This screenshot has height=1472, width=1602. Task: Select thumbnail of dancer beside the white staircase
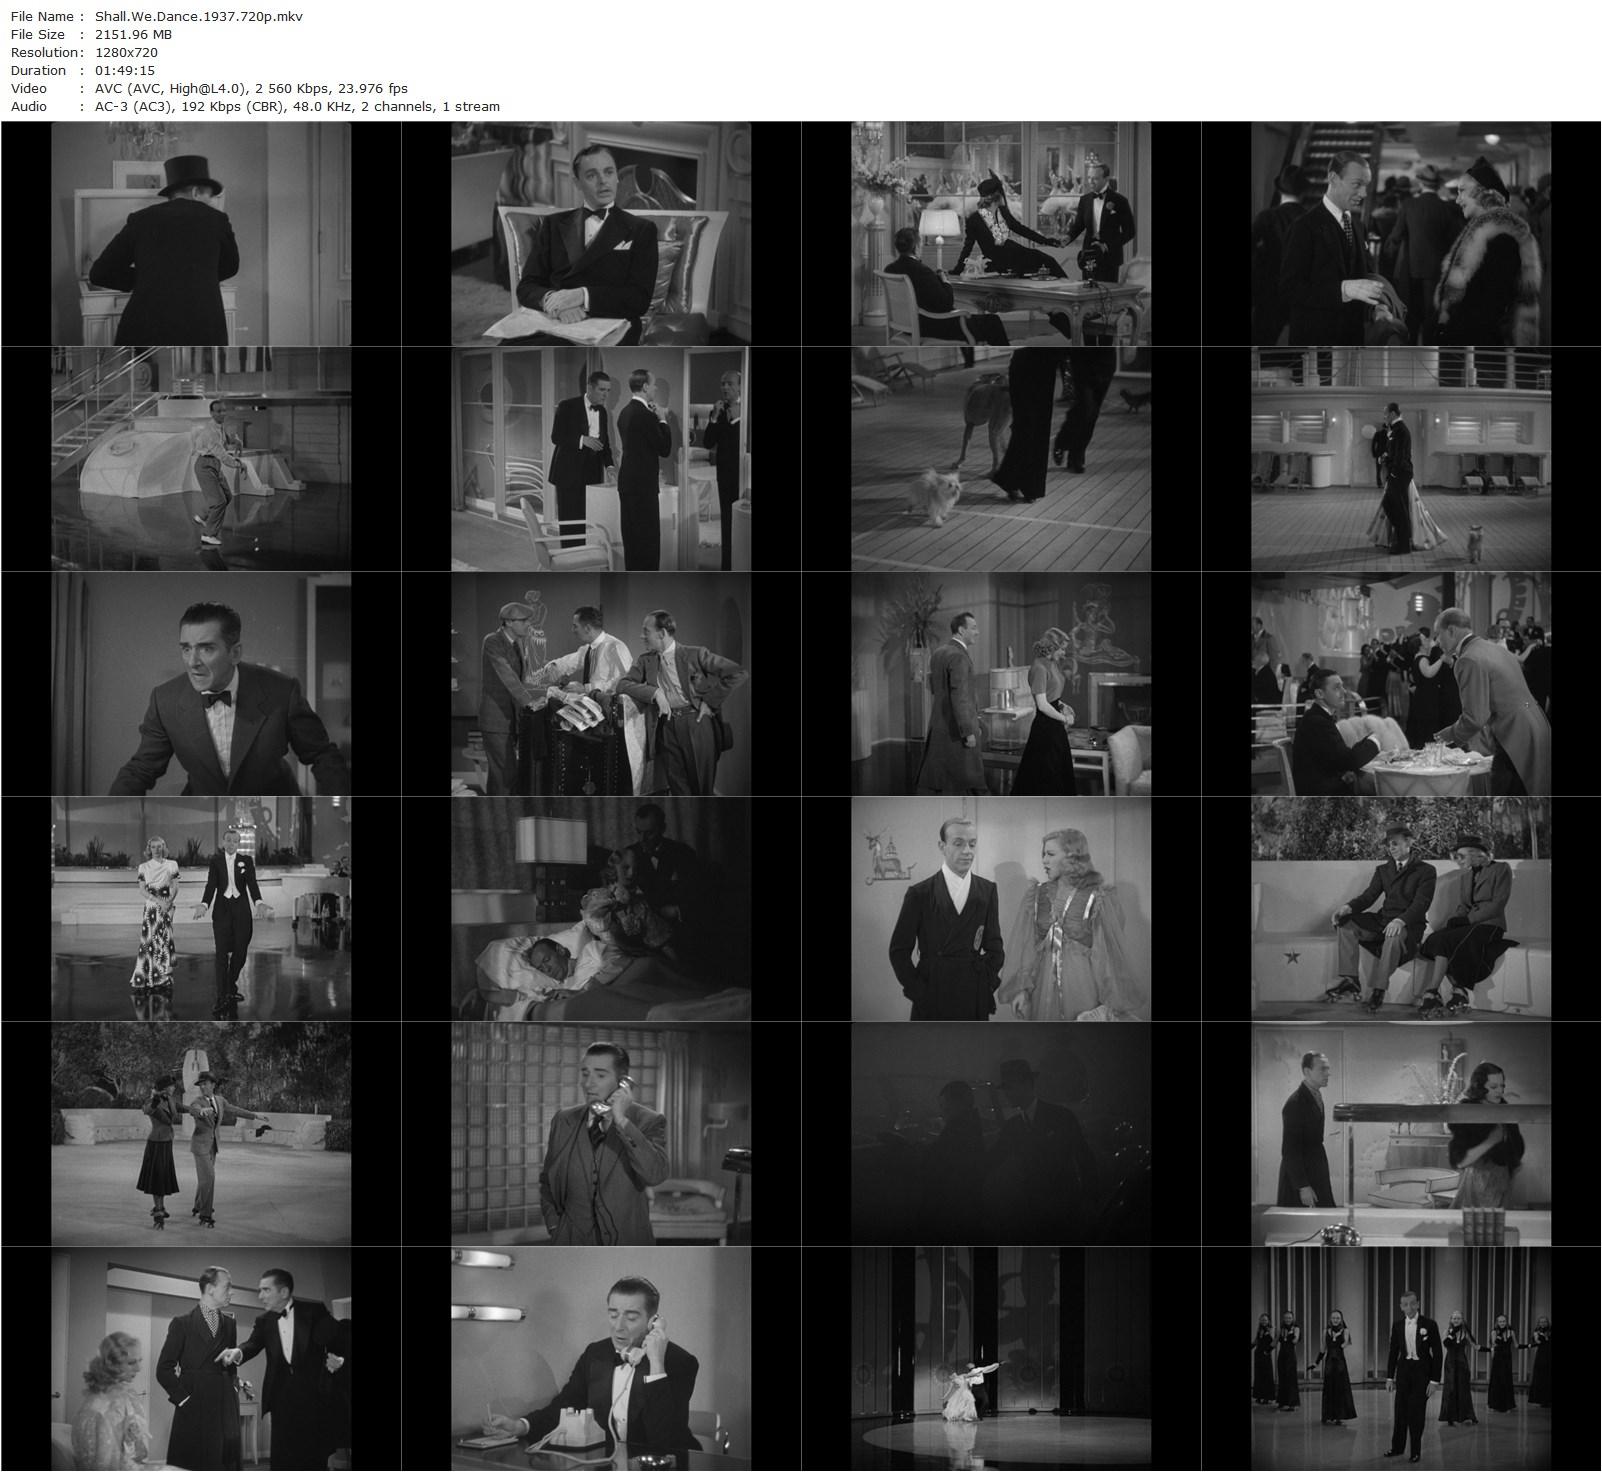click(201, 459)
